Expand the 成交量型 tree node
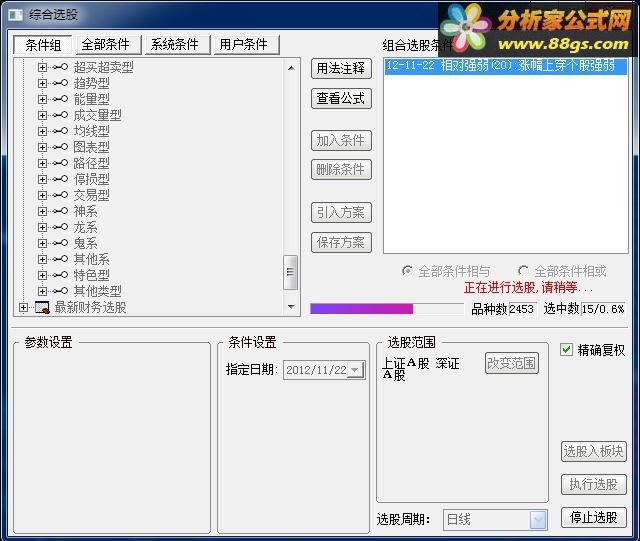 click(42, 116)
